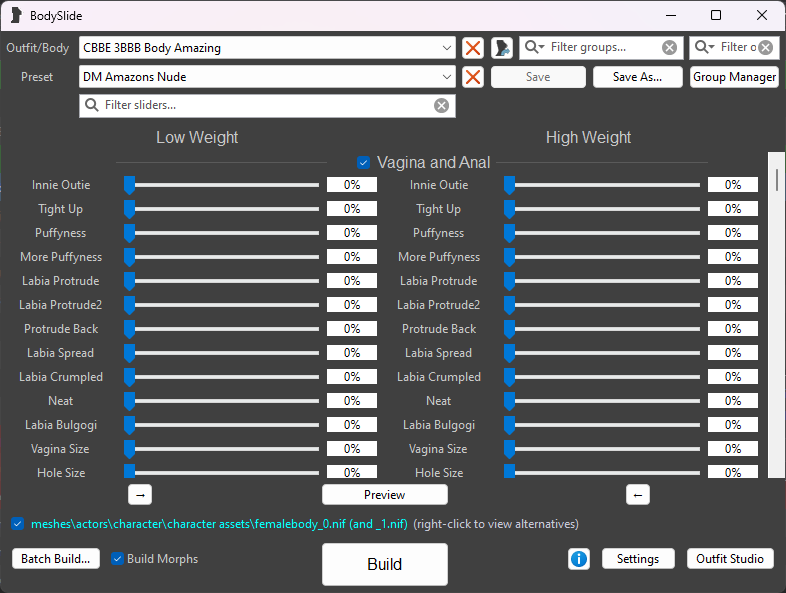This screenshot has width=786, height=593.
Task: Minimize the BodySlide window
Action: click(x=671, y=16)
